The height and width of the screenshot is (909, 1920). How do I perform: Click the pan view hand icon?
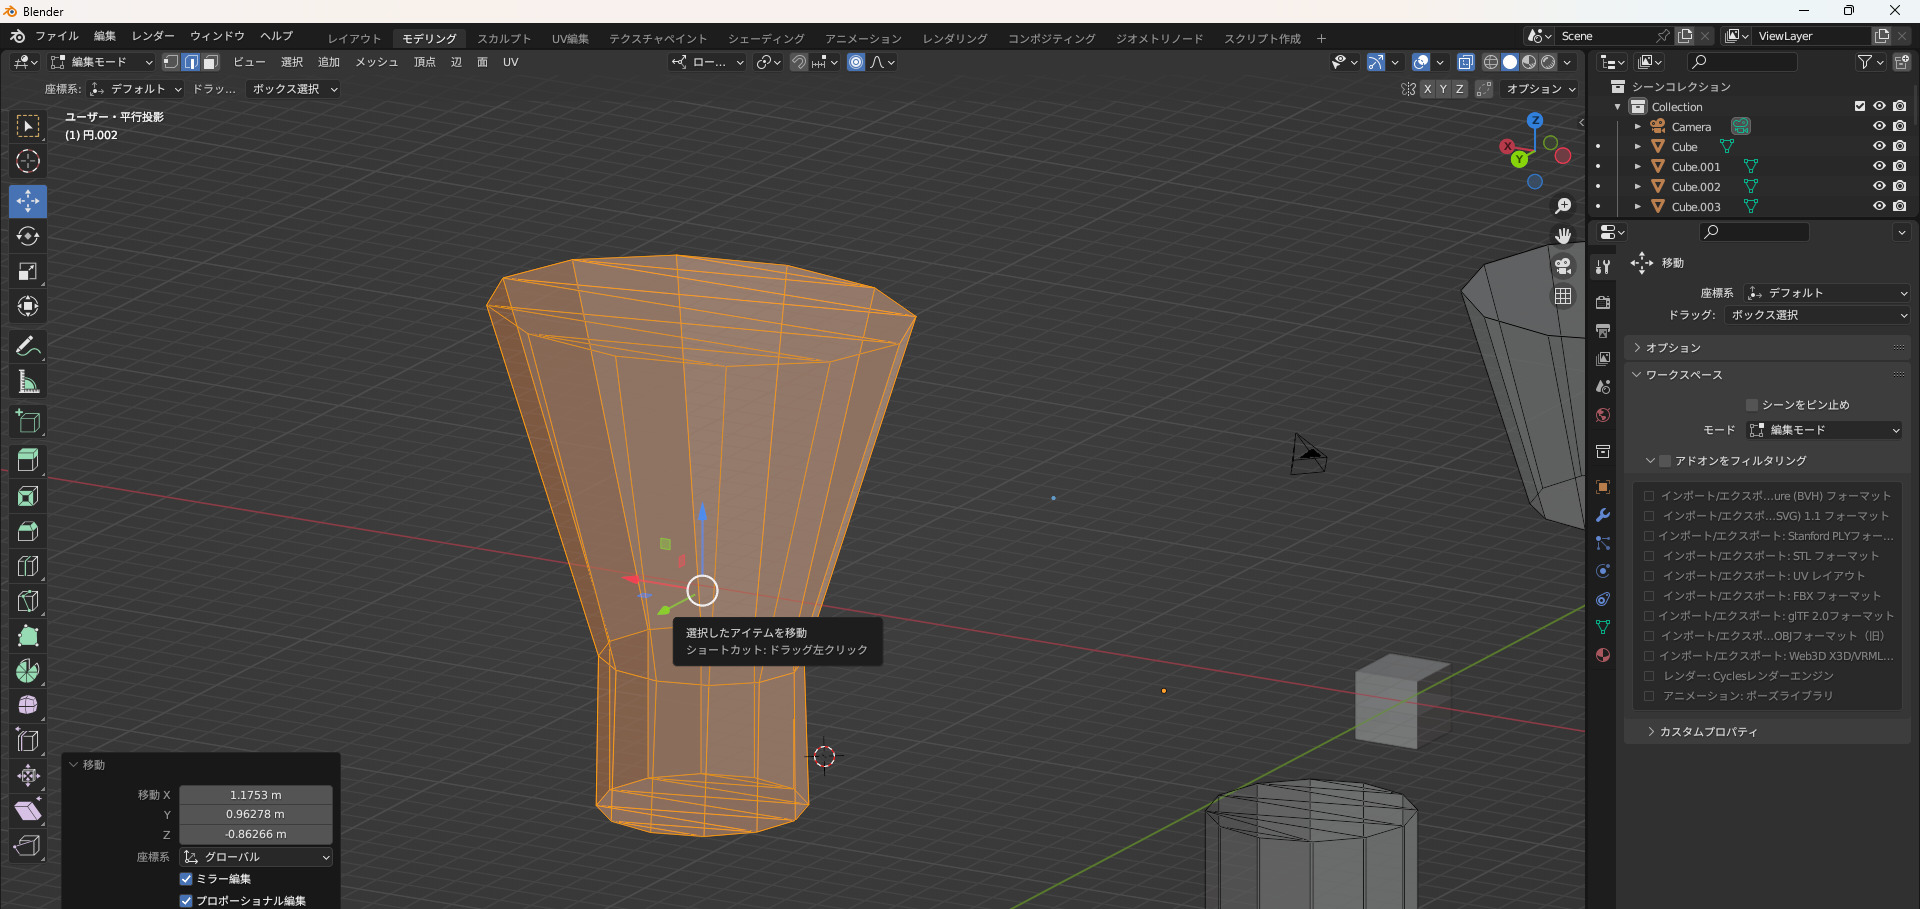[x=1563, y=236]
